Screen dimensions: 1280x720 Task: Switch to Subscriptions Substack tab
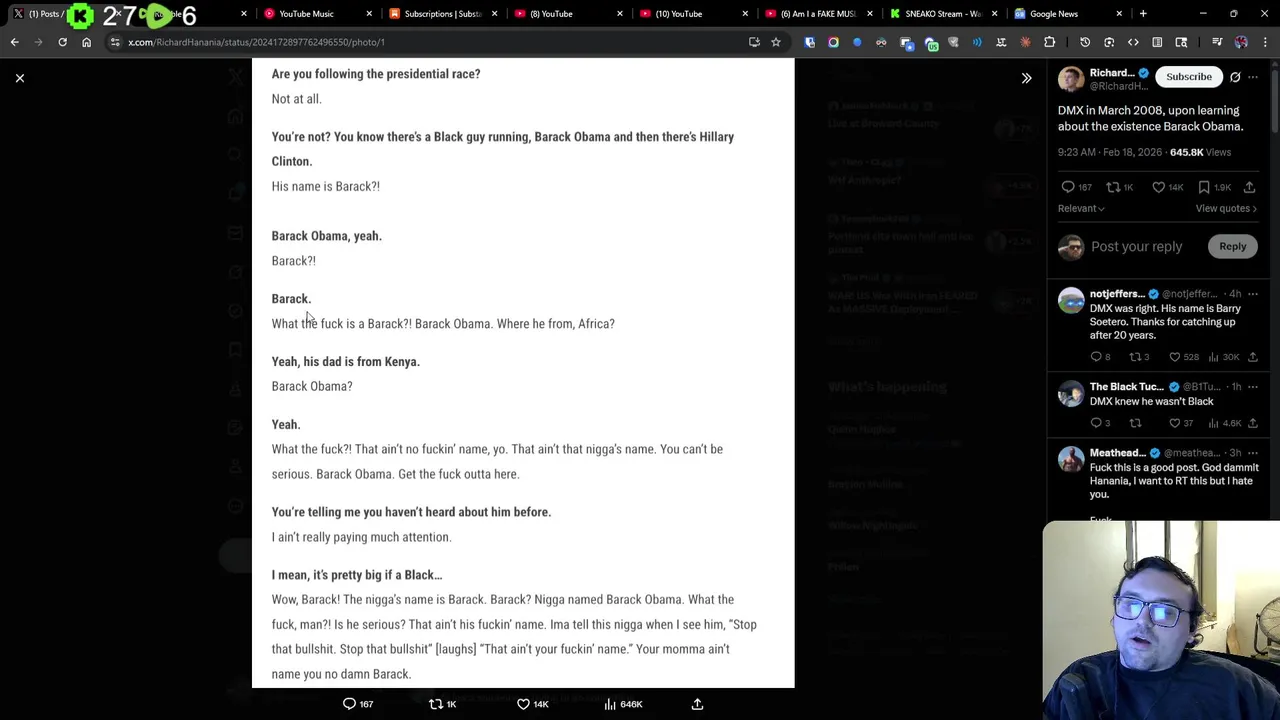(x=441, y=14)
